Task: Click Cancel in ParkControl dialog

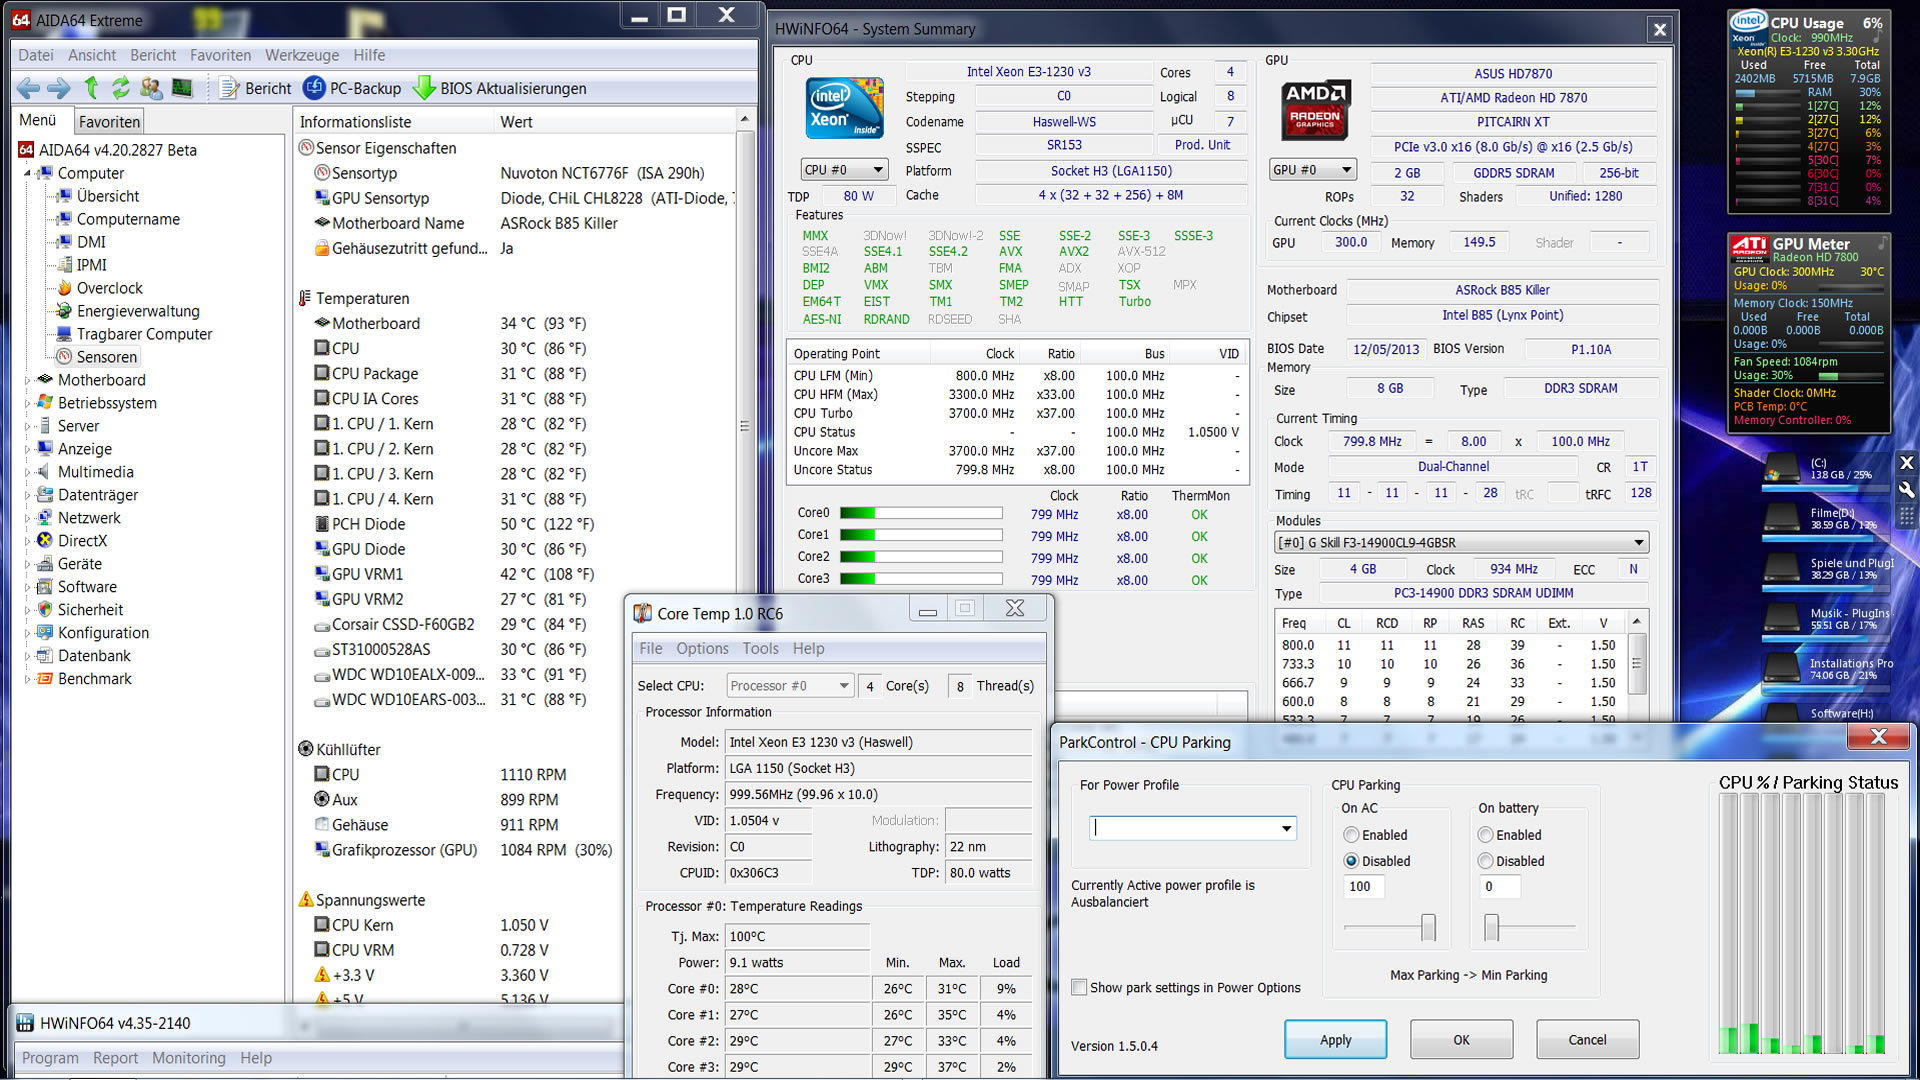Action: 1587,1040
